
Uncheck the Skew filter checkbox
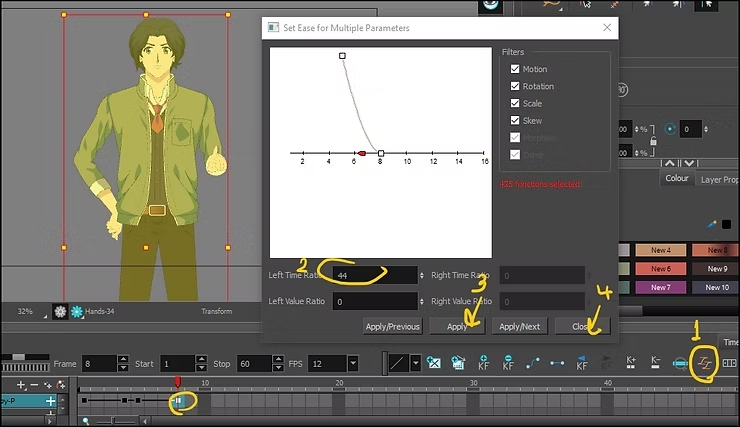click(x=515, y=120)
